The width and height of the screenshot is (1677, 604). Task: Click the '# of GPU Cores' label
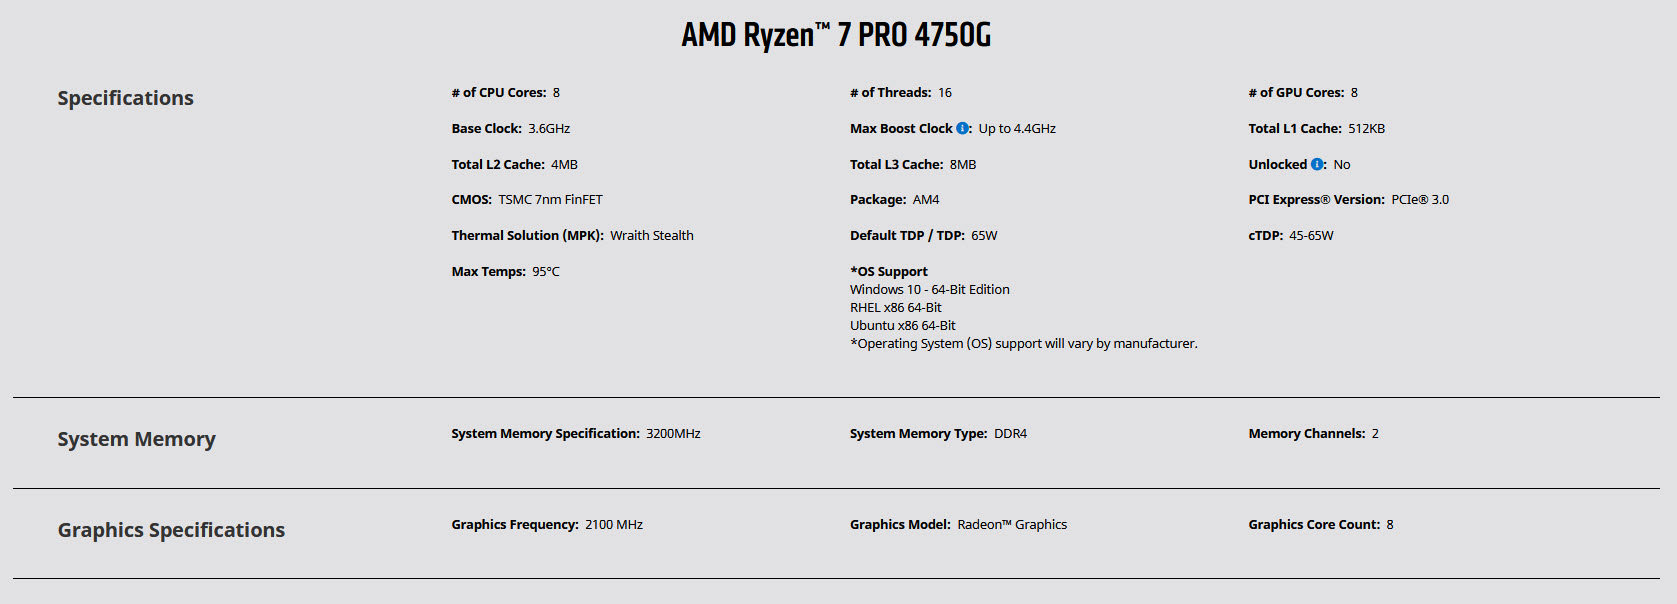[1295, 93]
